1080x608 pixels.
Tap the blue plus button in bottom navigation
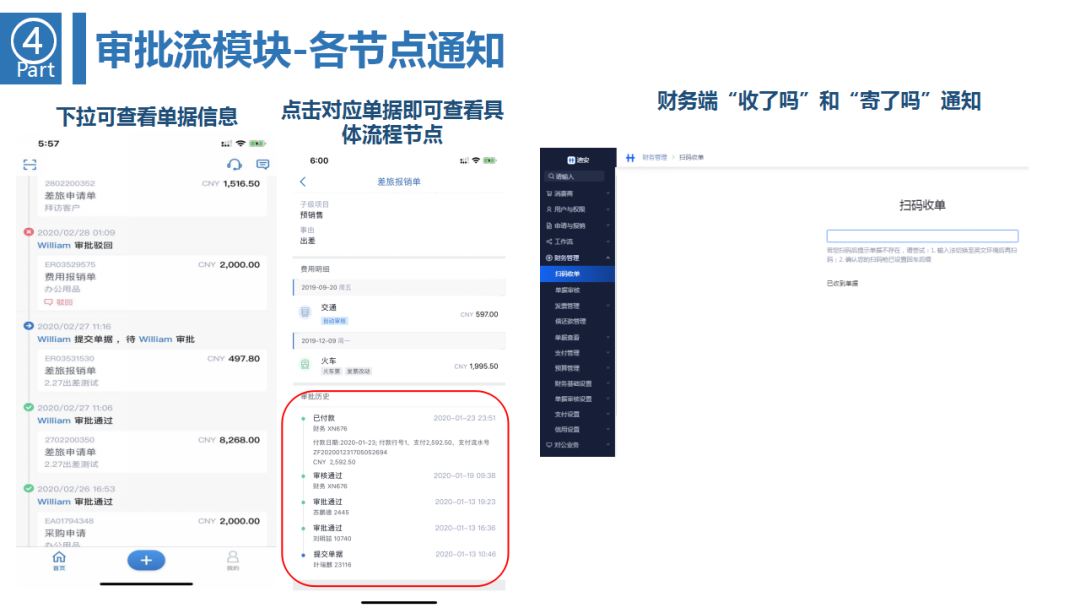[x=147, y=560]
